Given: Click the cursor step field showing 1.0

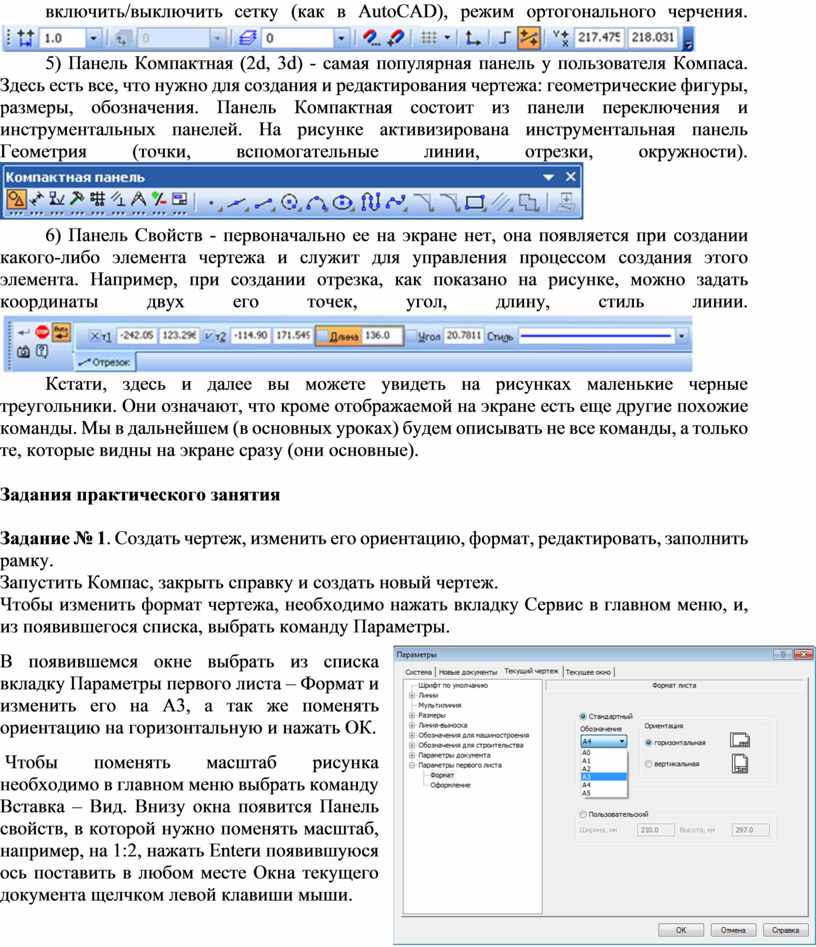Looking at the screenshot, I should coord(63,38).
